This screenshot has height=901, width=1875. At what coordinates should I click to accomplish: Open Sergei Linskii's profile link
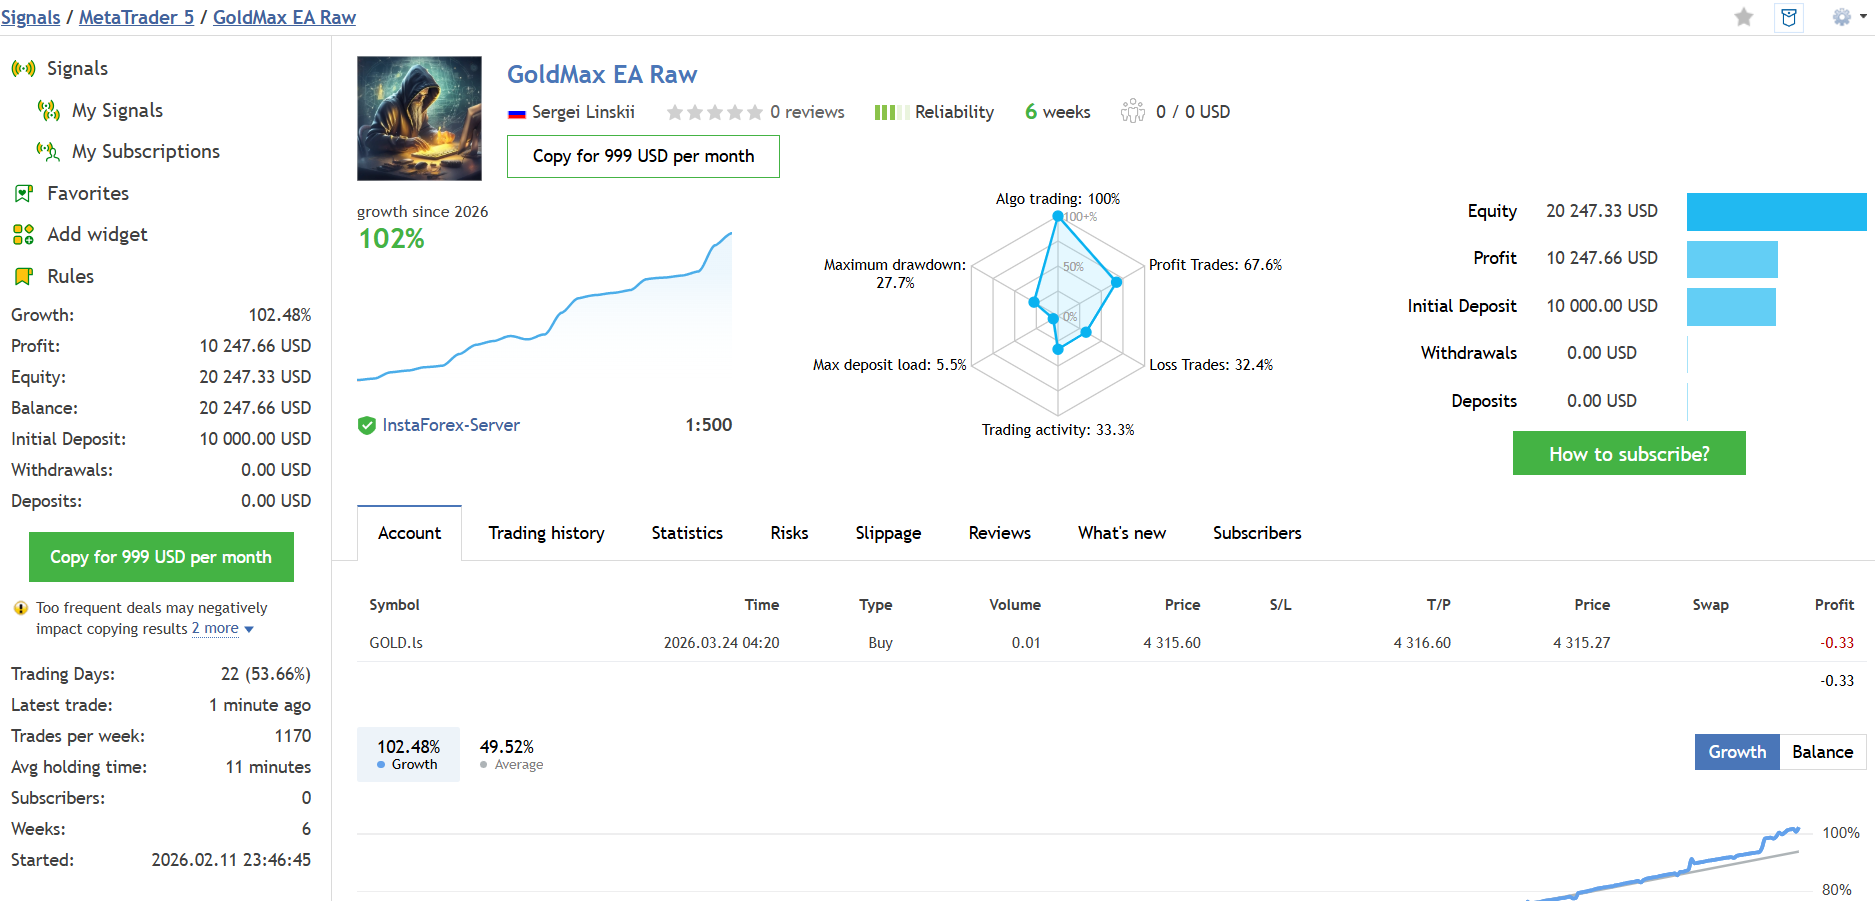point(583,112)
